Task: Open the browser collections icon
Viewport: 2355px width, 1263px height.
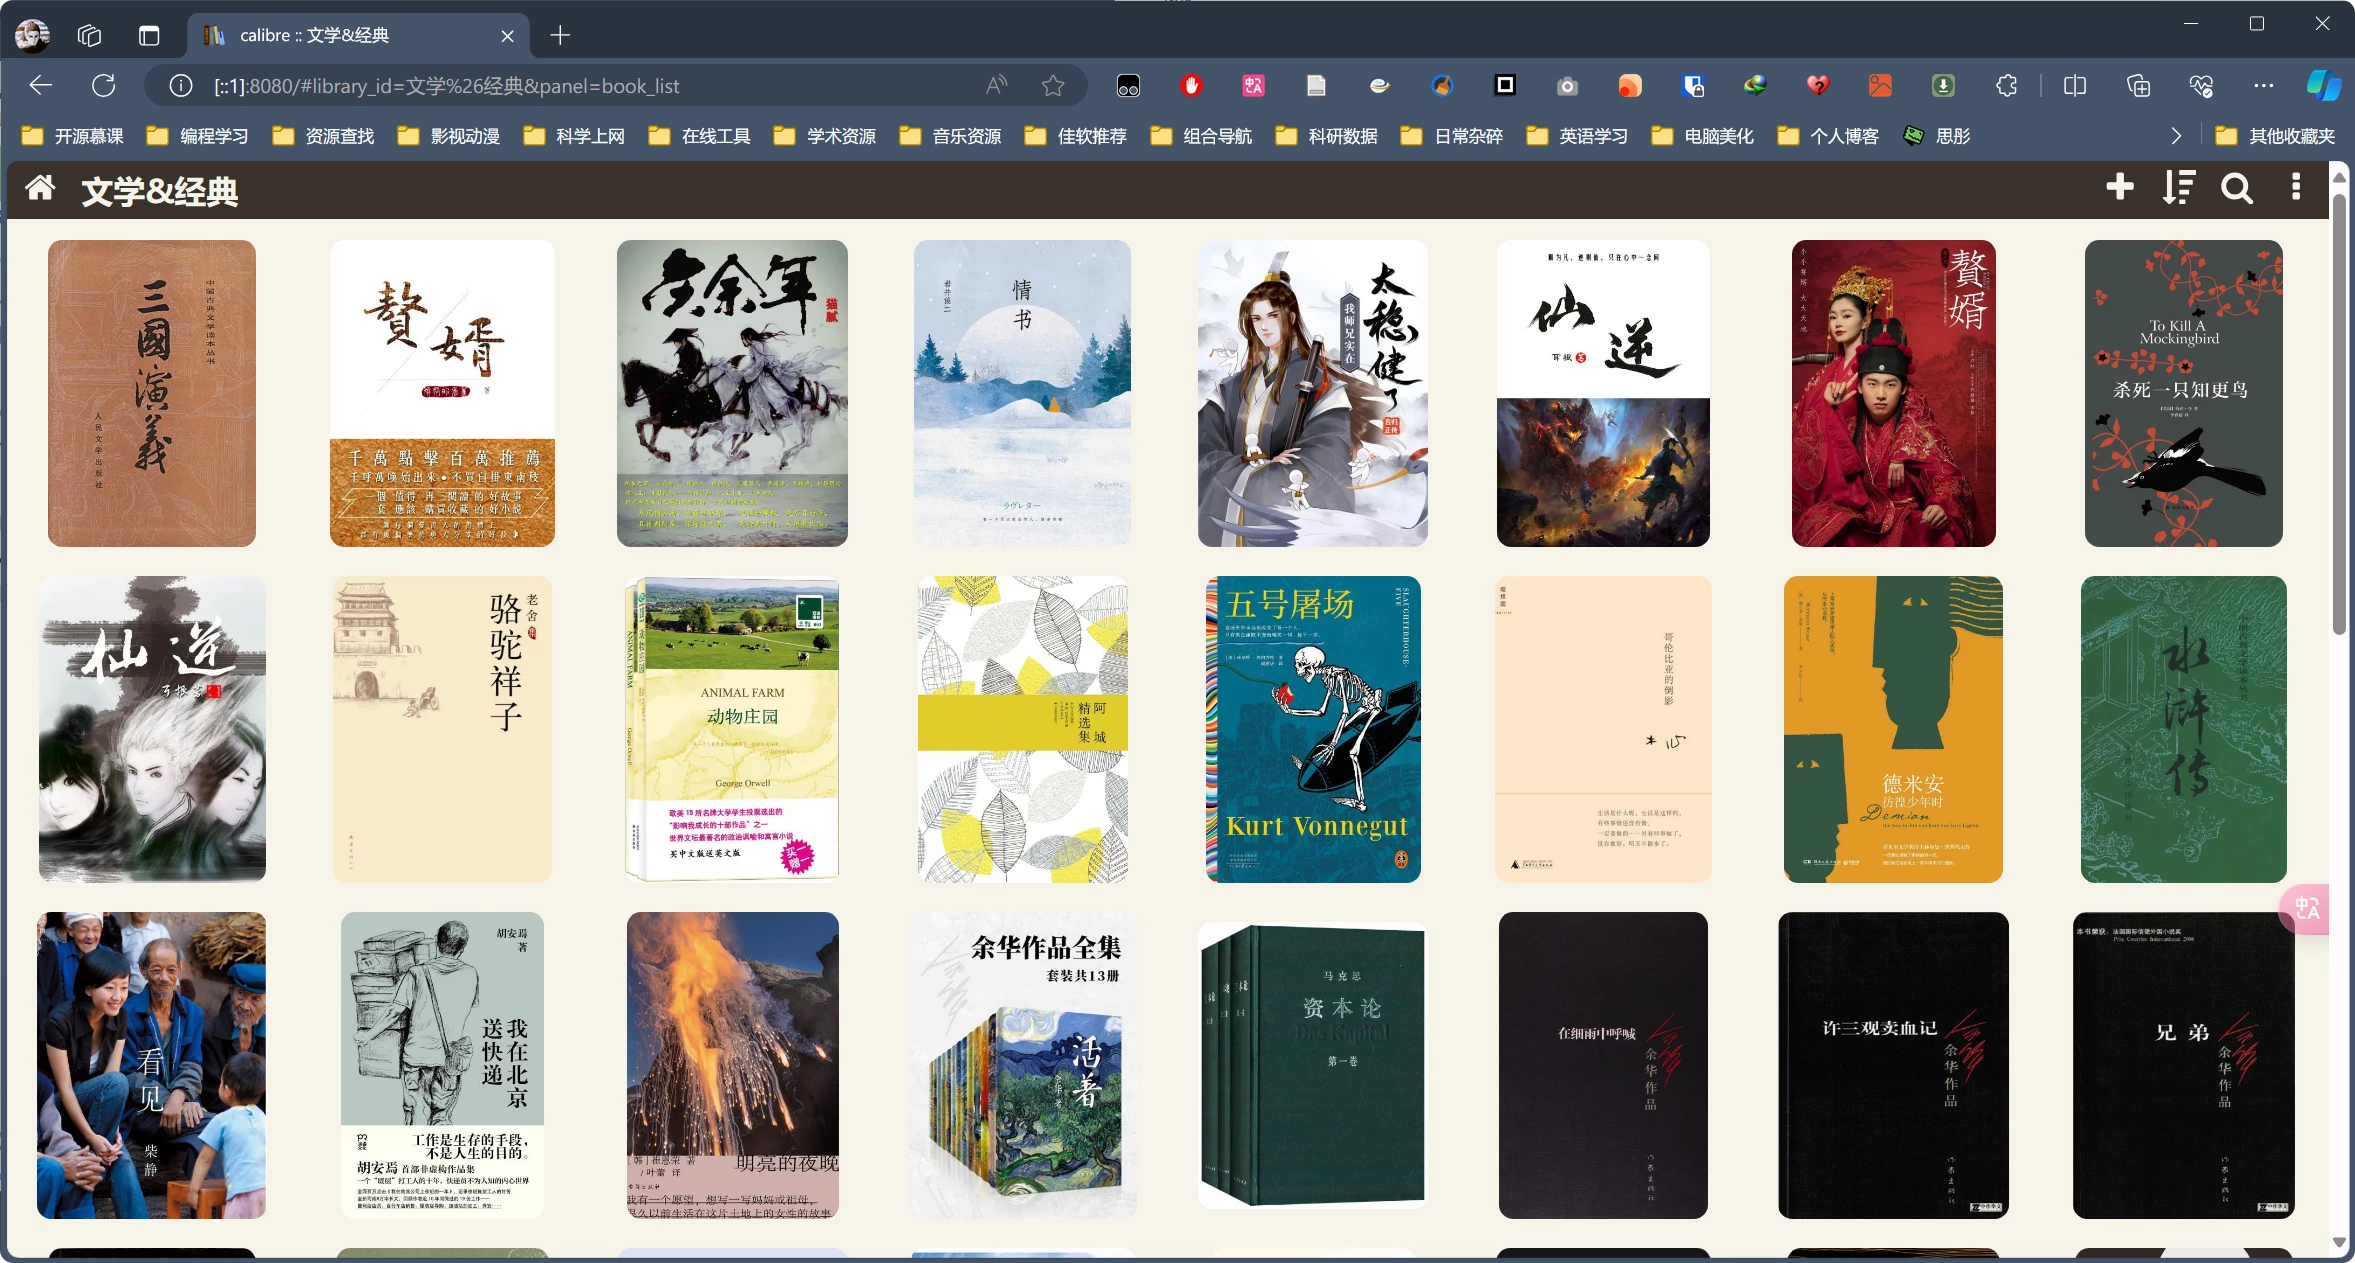Action: (x=2138, y=86)
